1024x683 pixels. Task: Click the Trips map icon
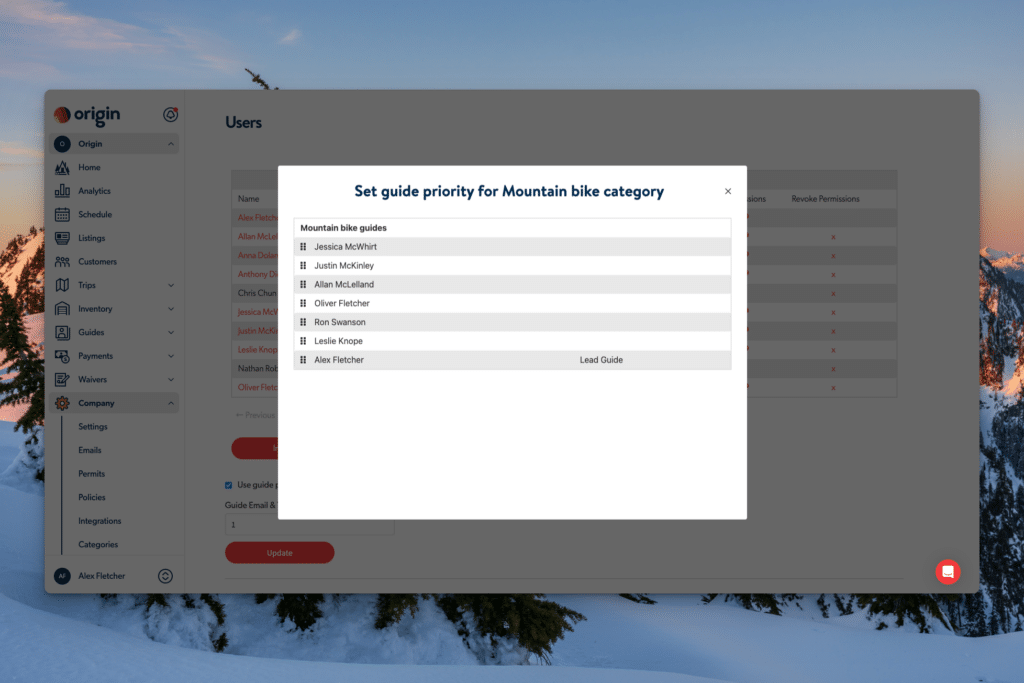pyautogui.click(x=62, y=285)
